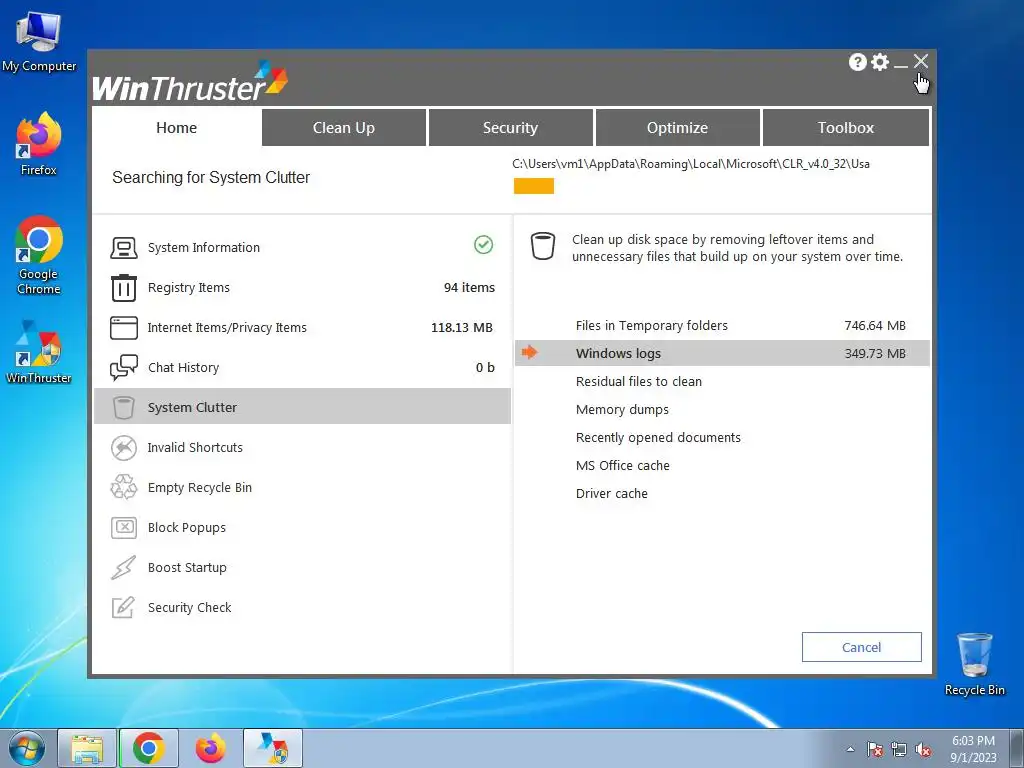Open My Computer desktop icon
Image resolution: width=1024 pixels, height=768 pixels.
click(39, 40)
